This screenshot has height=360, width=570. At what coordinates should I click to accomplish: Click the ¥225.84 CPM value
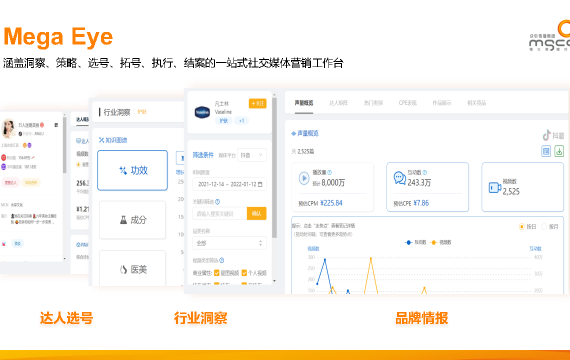(x=331, y=203)
